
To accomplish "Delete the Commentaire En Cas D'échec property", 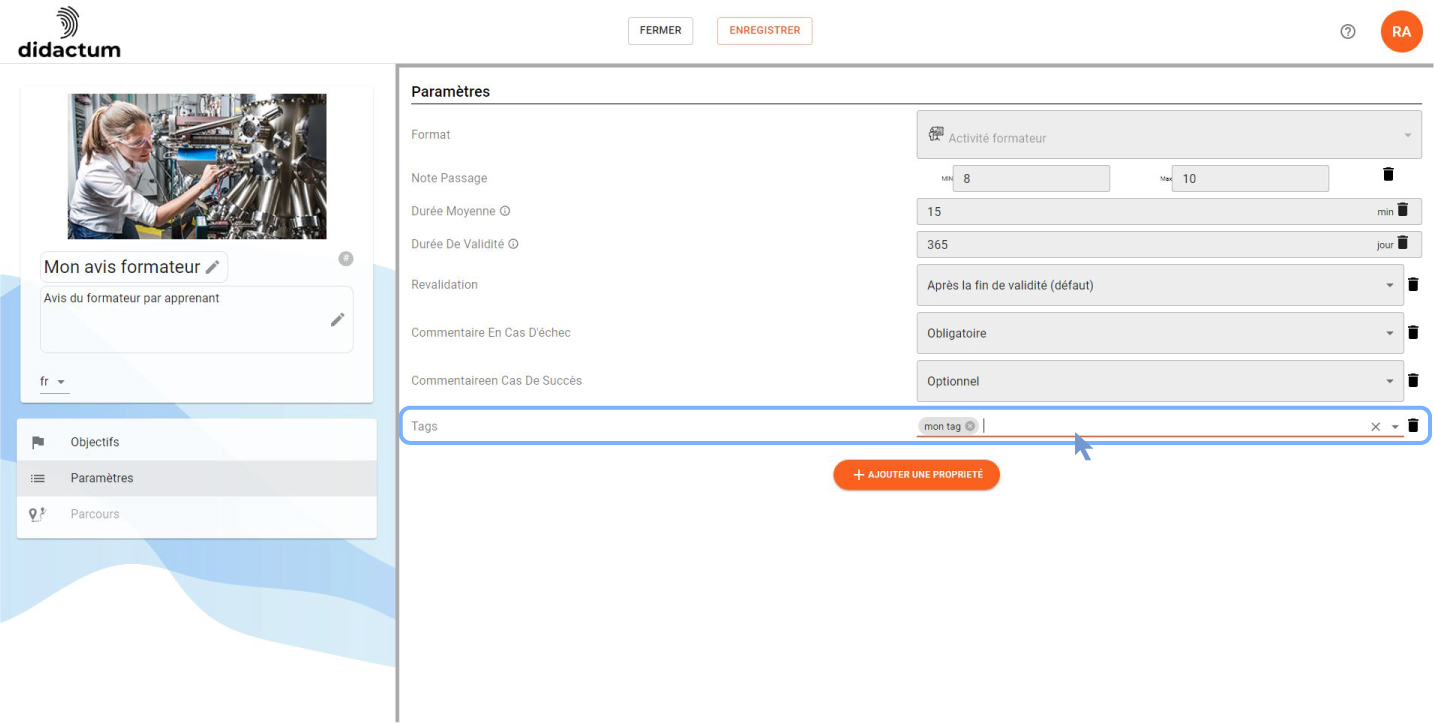I will tap(1413, 332).
